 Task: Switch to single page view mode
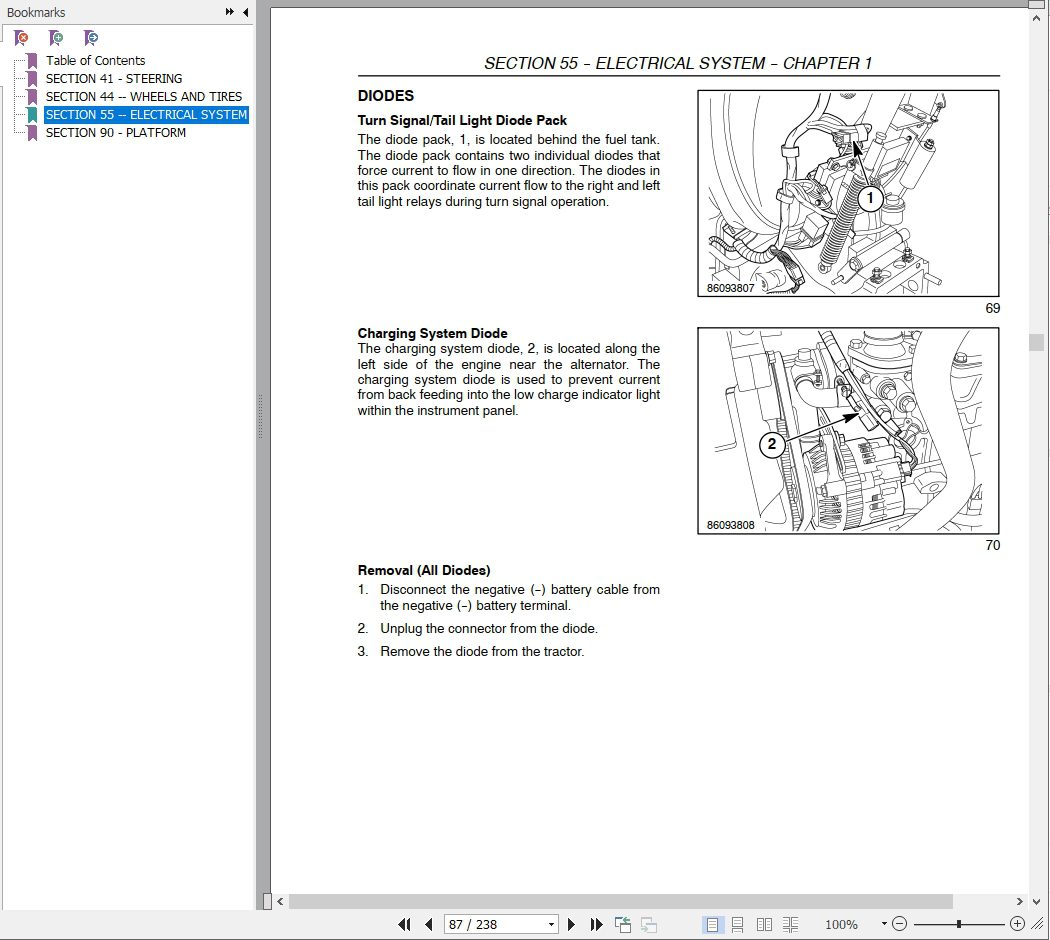[713, 924]
